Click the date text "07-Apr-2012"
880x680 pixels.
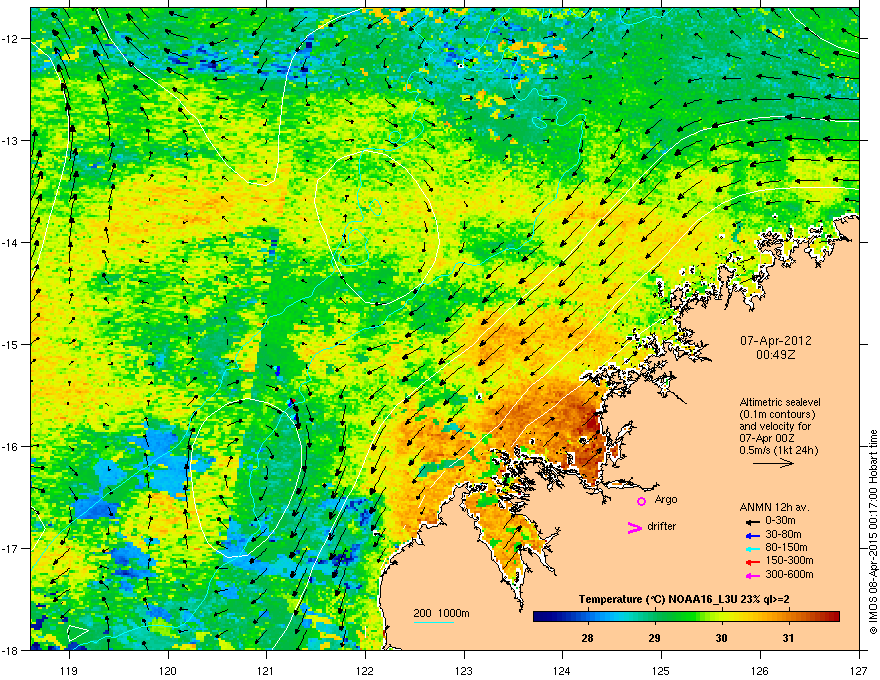775,341
